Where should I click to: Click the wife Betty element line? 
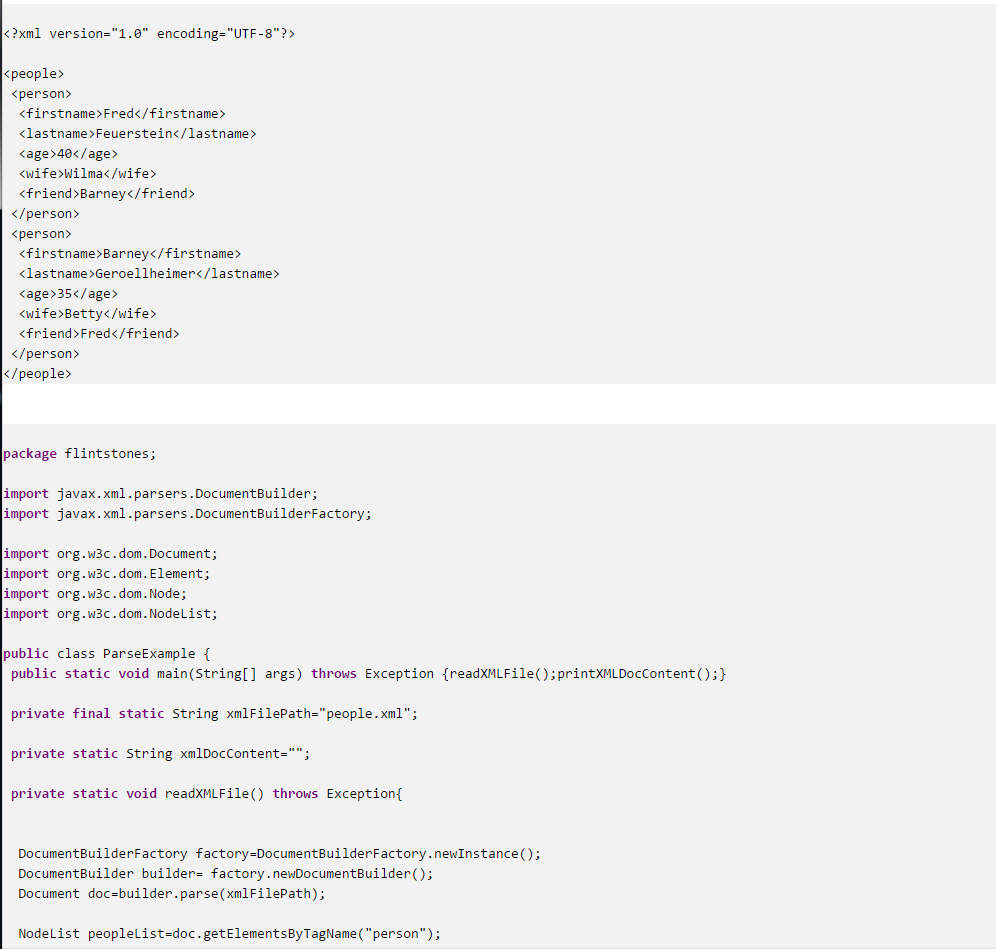click(x=87, y=314)
